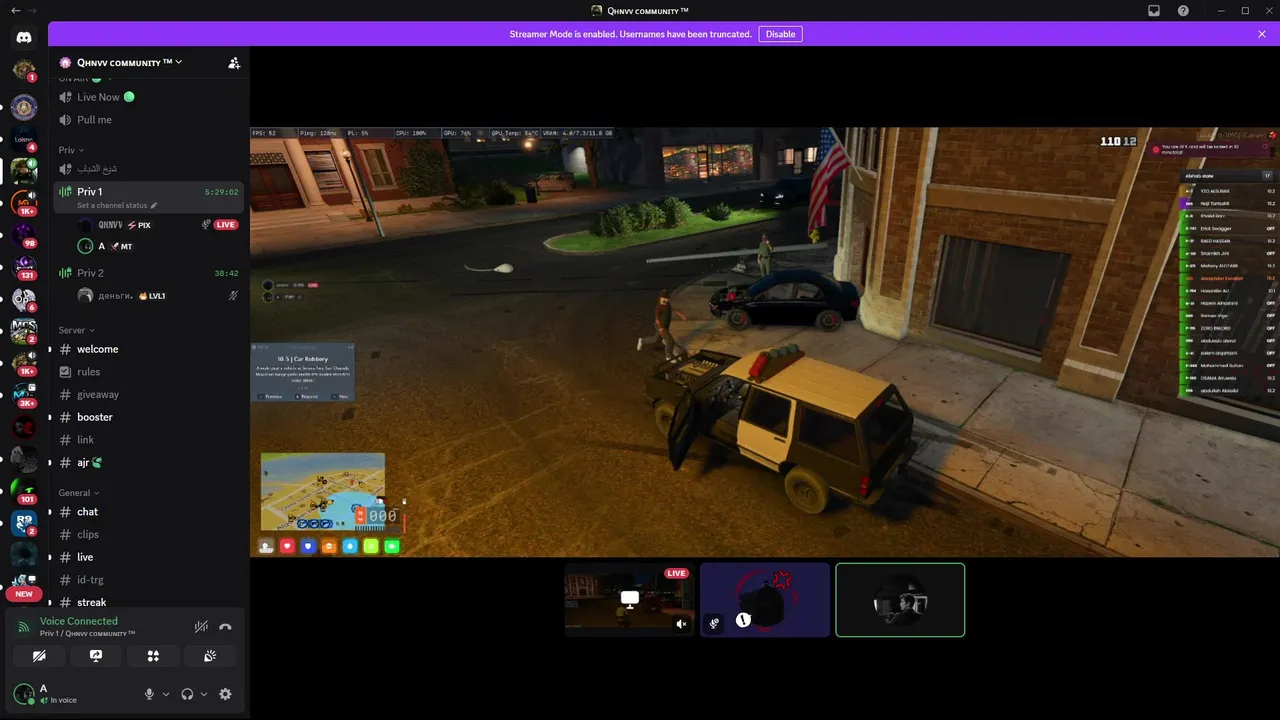Screen dimensions: 1280x720
Task: Toggle screen sharing with the share screen button
Action: (x=96, y=656)
